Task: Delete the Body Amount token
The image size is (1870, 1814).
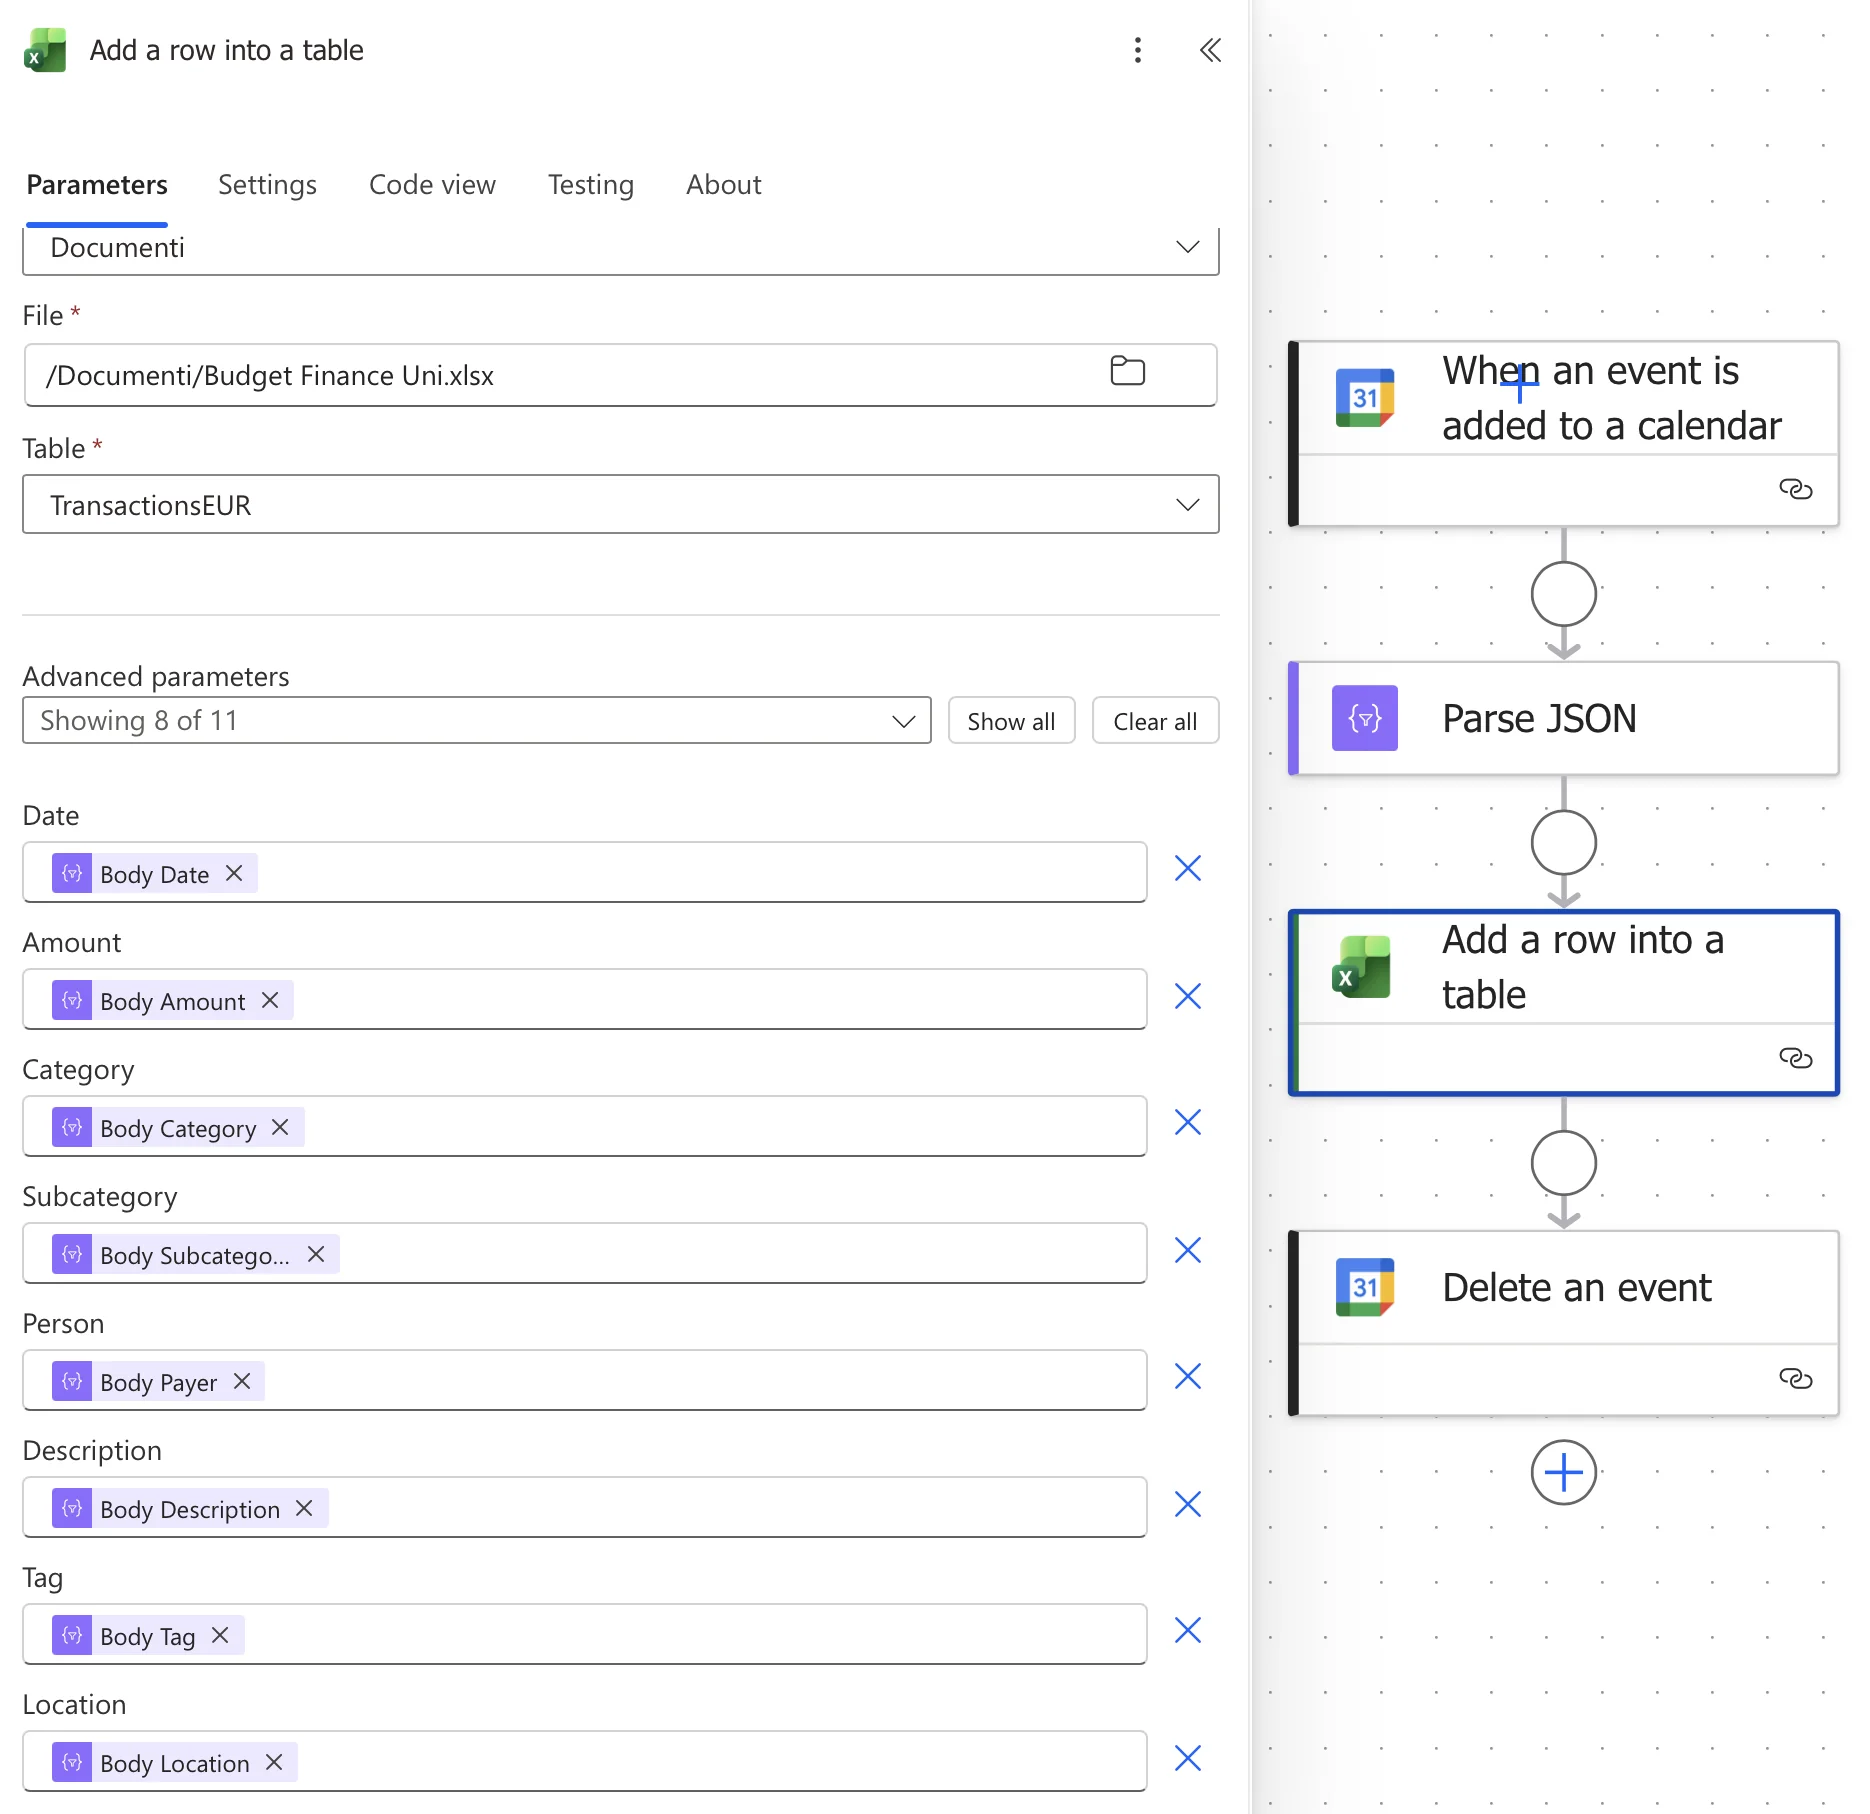Action: (270, 1000)
